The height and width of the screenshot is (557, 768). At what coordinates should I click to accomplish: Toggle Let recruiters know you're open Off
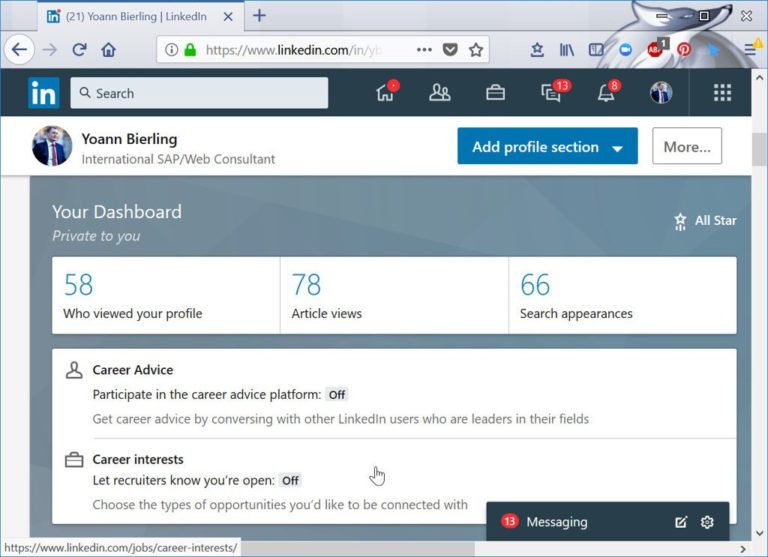click(x=290, y=480)
